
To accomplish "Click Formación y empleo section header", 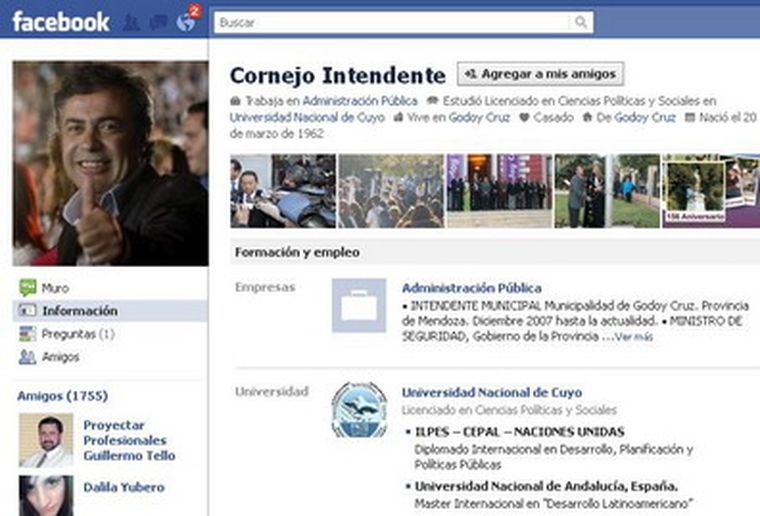I will pyautogui.click(x=297, y=252).
